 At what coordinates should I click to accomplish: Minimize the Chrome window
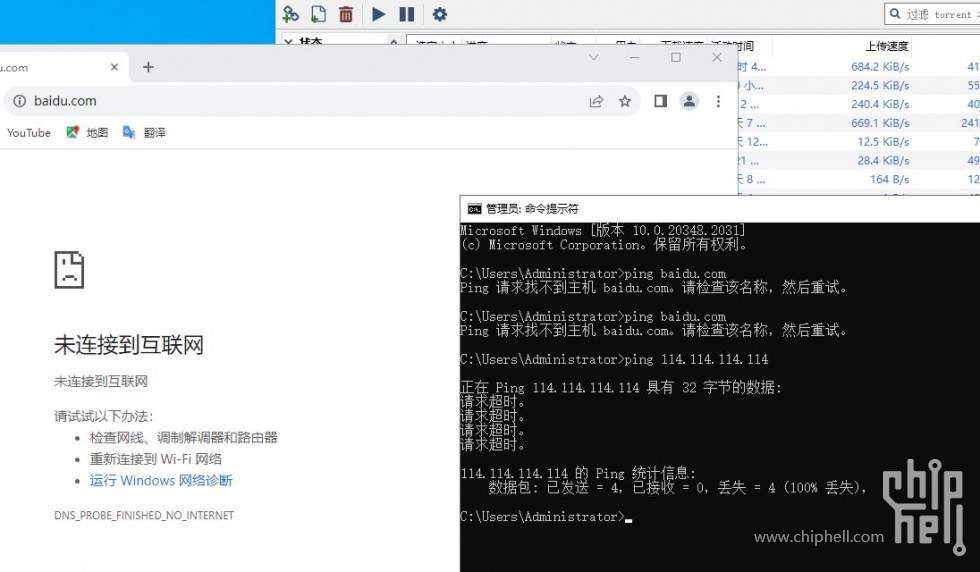pyautogui.click(x=635, y=58)
